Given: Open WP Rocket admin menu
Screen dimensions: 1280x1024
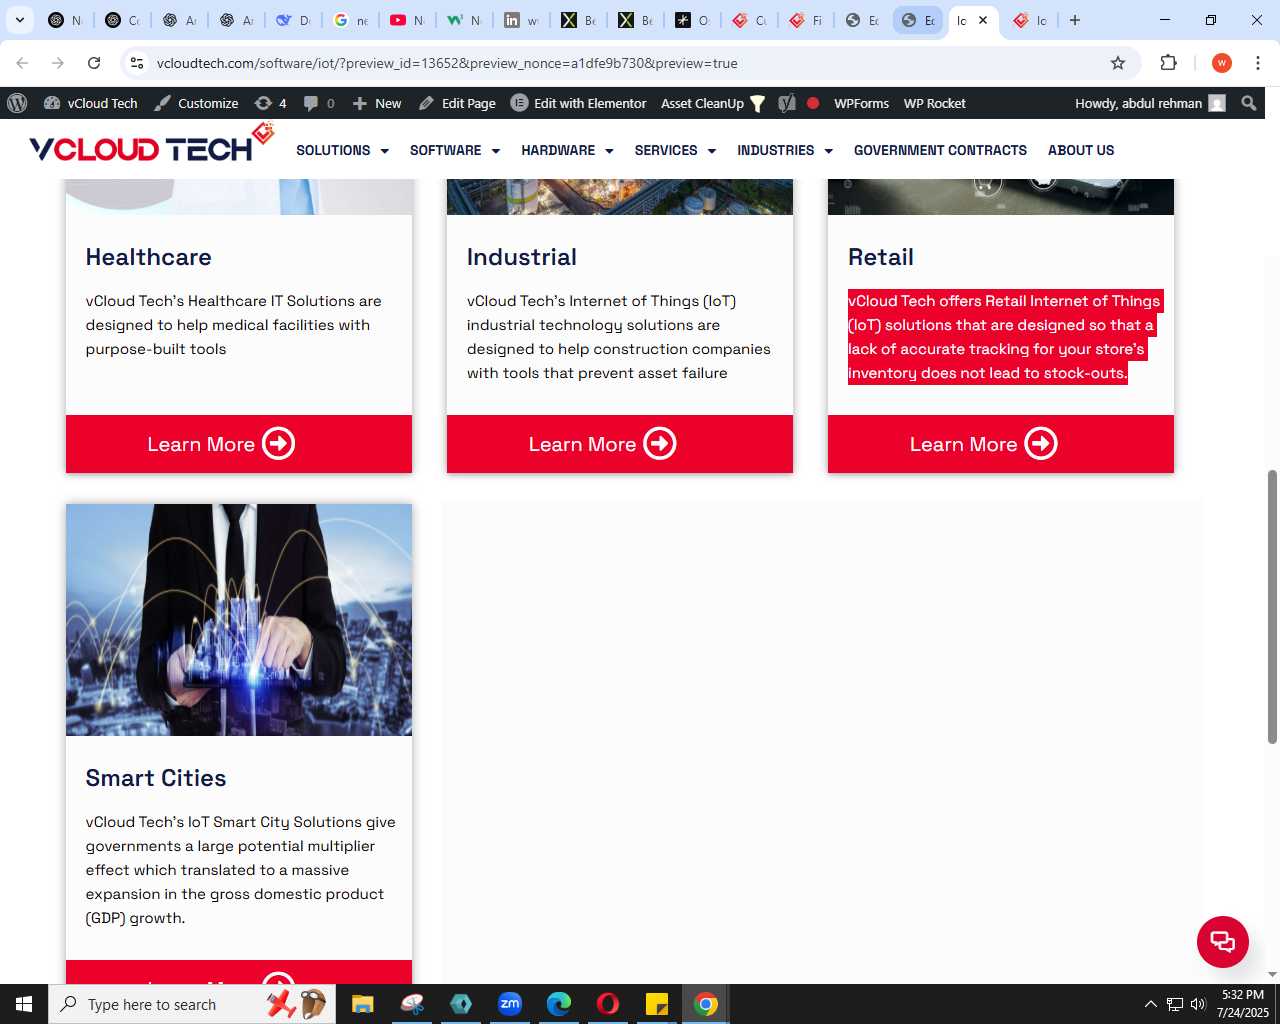Looking at the screenshot, I should click(x=934, y=103).
